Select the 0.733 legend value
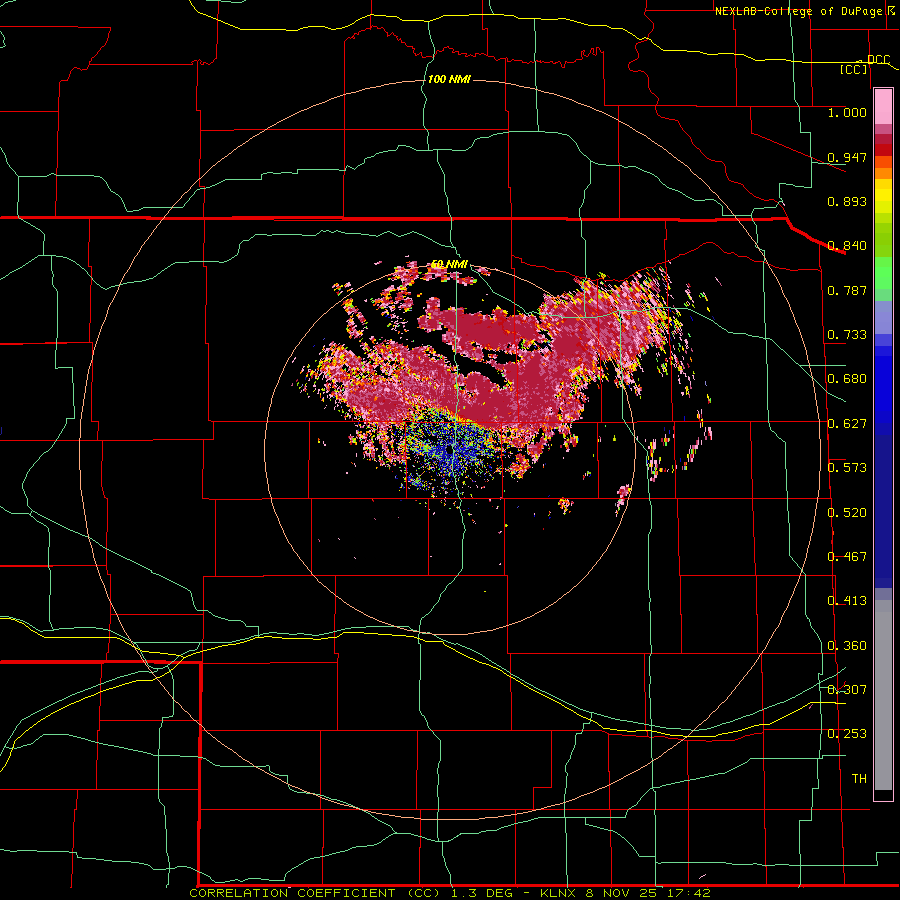The image size is (900, 900). coord(847,335)
